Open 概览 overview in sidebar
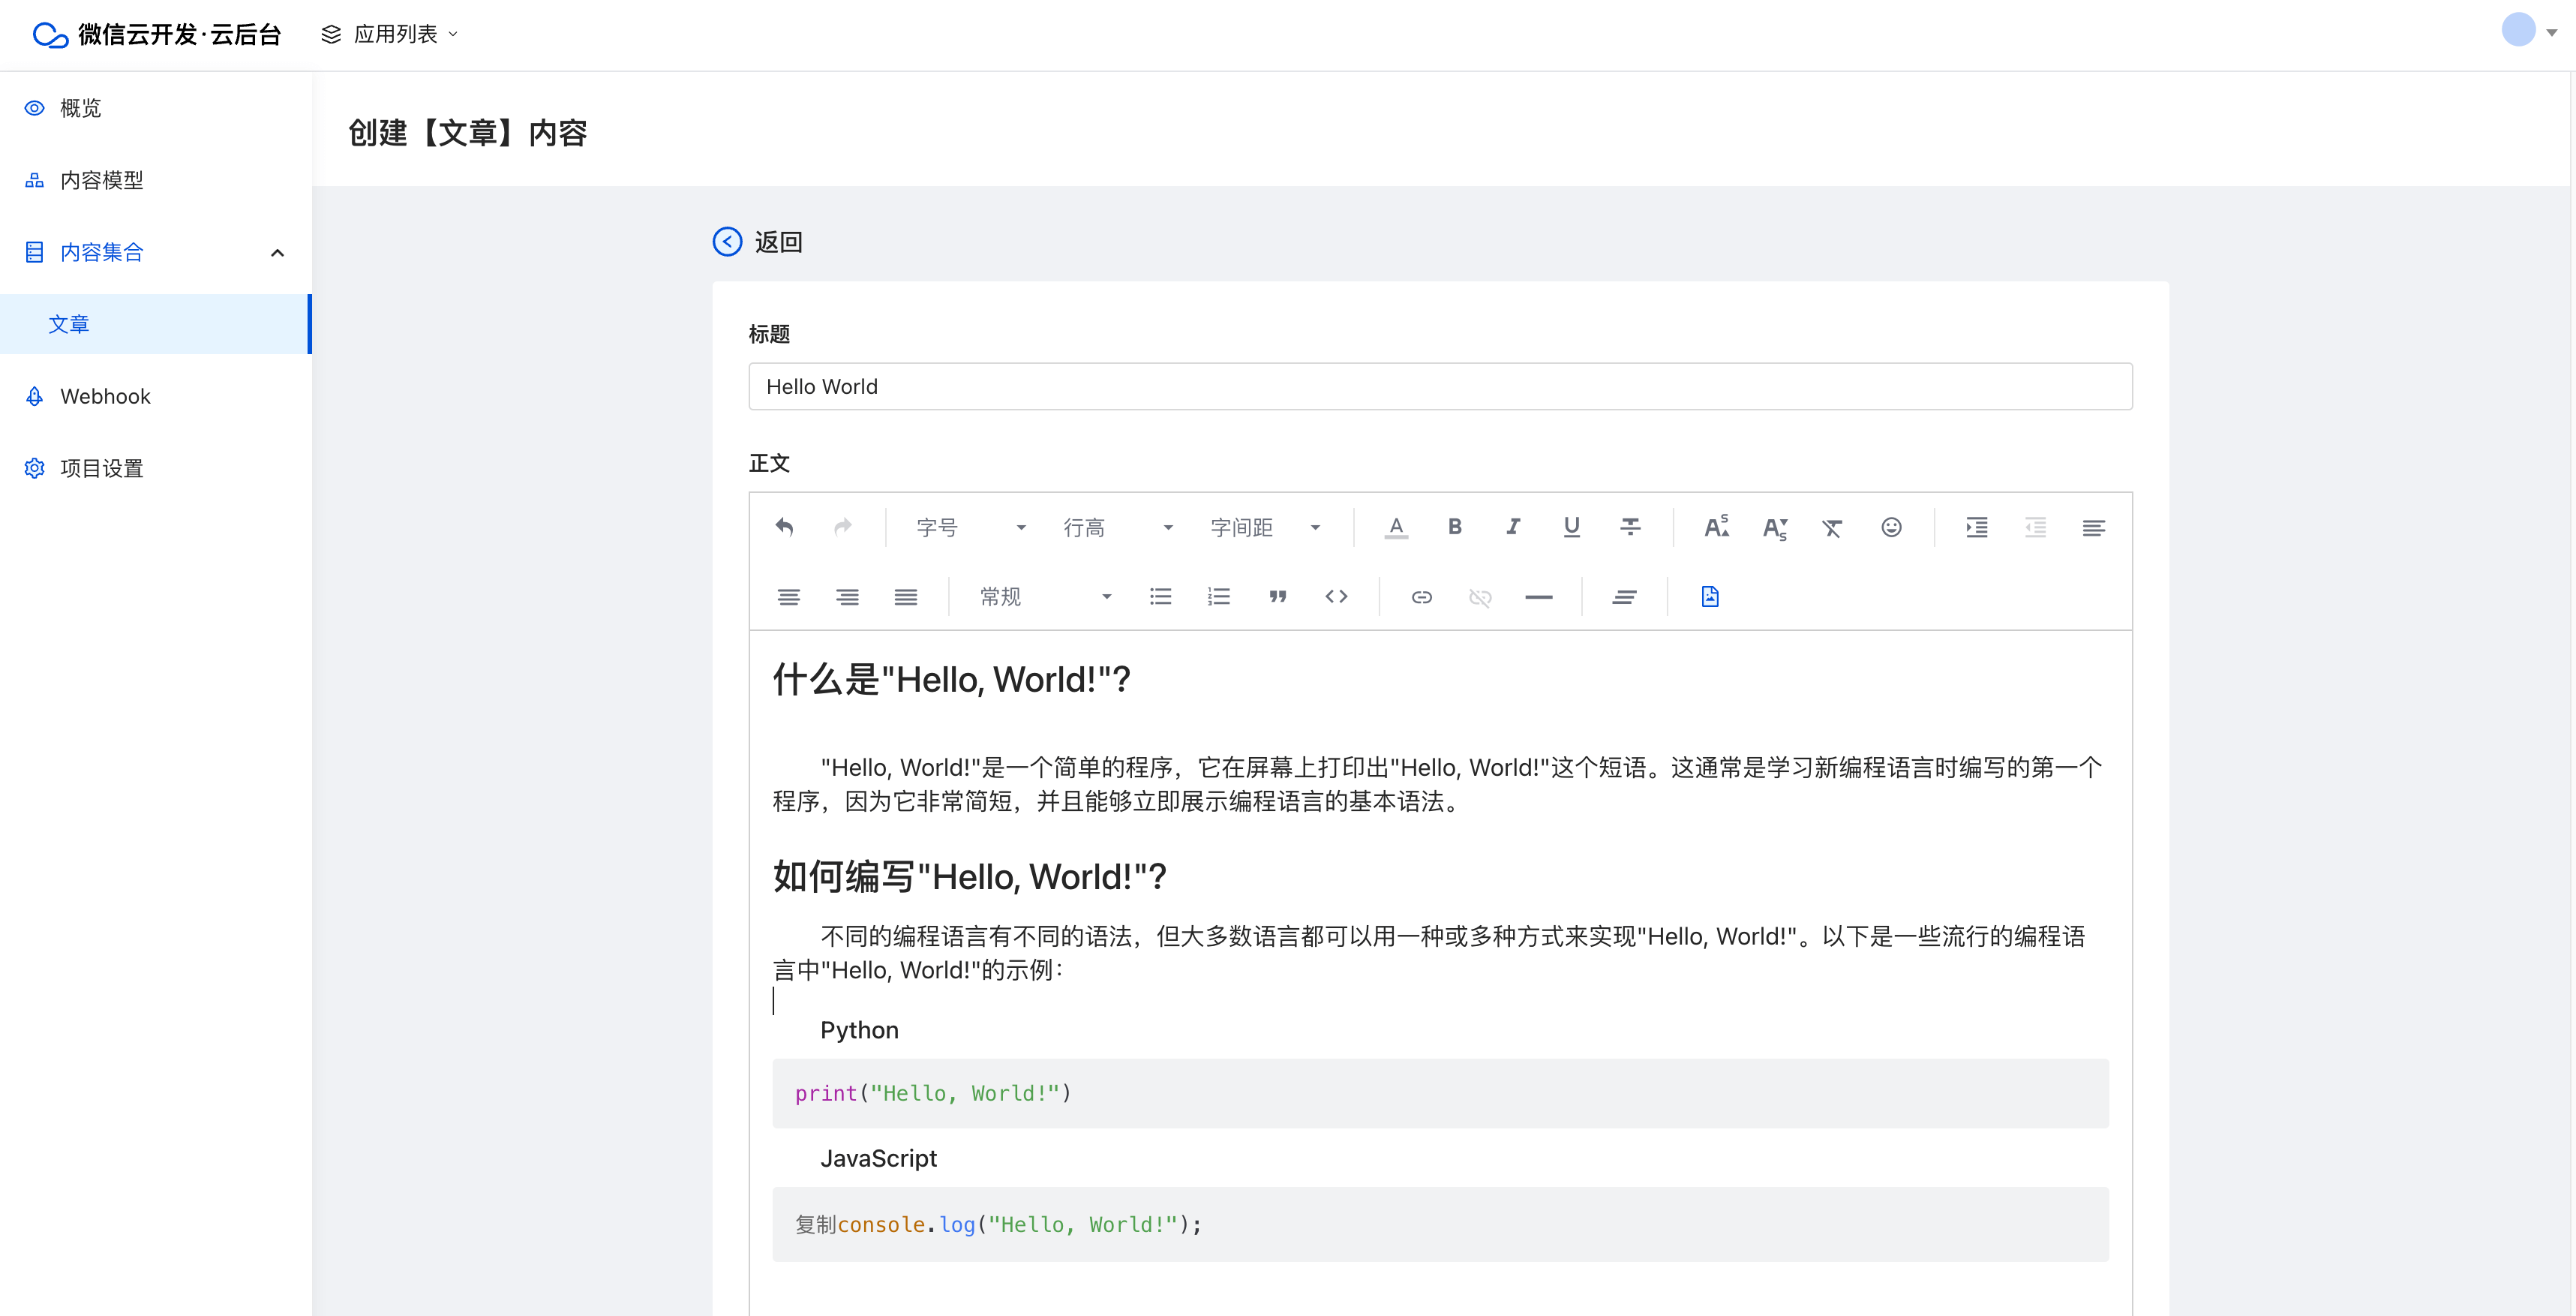This screenshot has height=1316, width=2576. [x=156, y=108]
